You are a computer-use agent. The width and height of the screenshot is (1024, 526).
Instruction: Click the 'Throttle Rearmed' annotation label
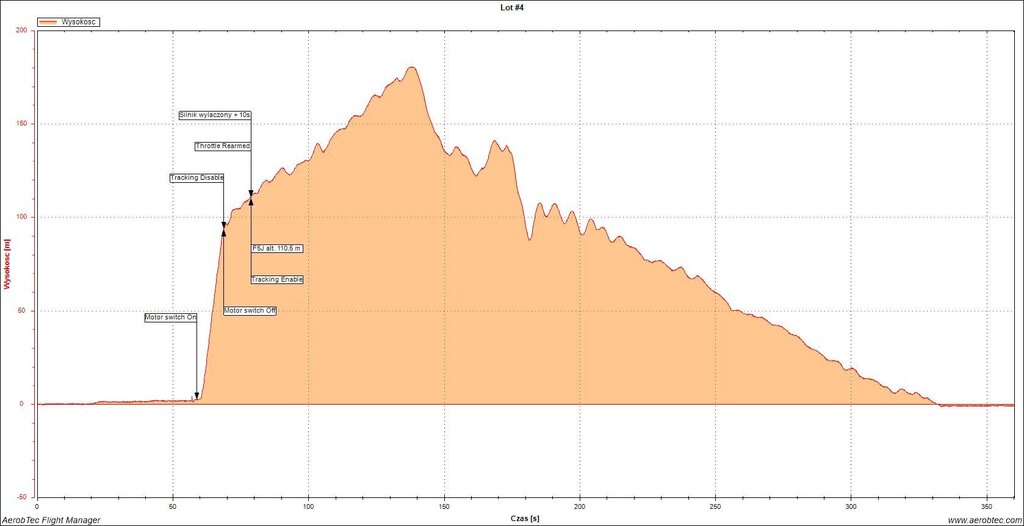[223, 147]
